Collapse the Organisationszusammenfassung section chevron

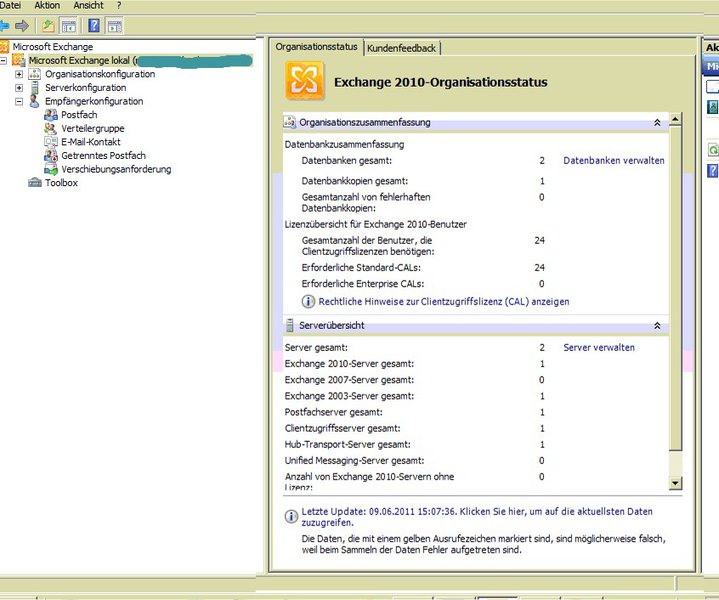(657, 122)
